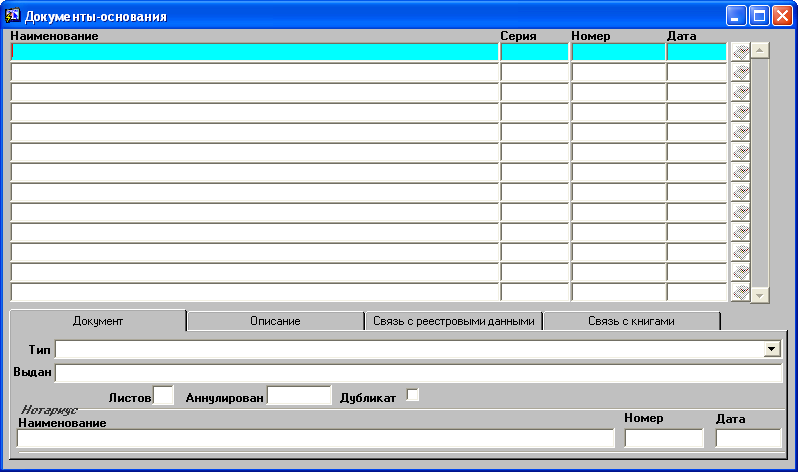This screenshot has width=798, height=472.
Task: Click the highlighted Дата cell in the first row
Action: pos(697,52)
